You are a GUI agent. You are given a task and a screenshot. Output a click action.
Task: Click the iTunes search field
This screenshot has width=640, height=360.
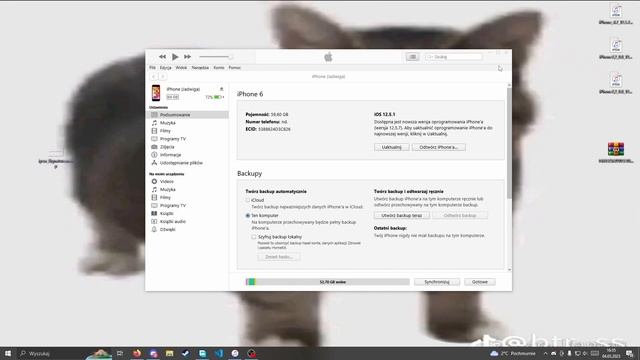[453, 57]
